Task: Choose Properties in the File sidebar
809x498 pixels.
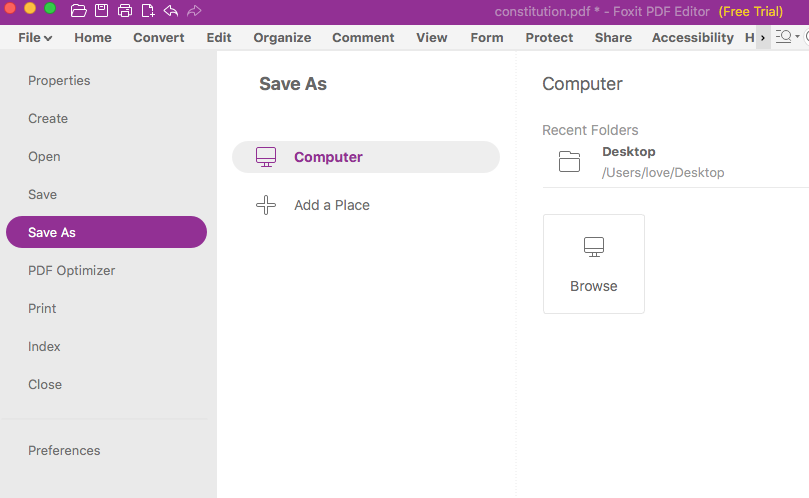Action: (59, 80)
